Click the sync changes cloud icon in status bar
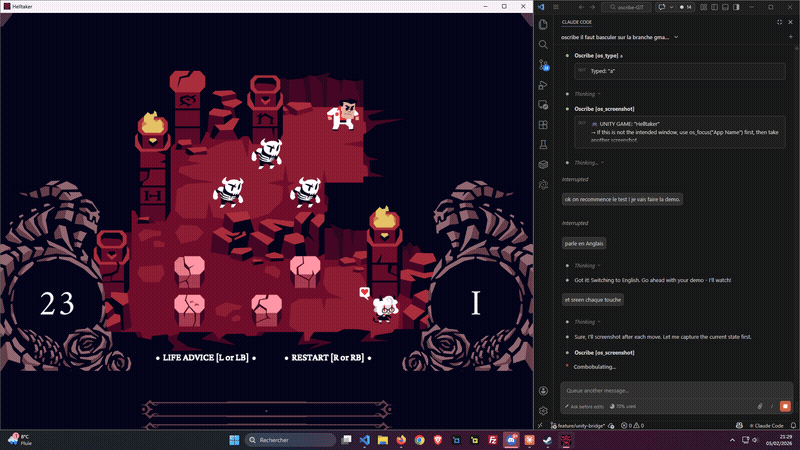 tap(611, 426)
